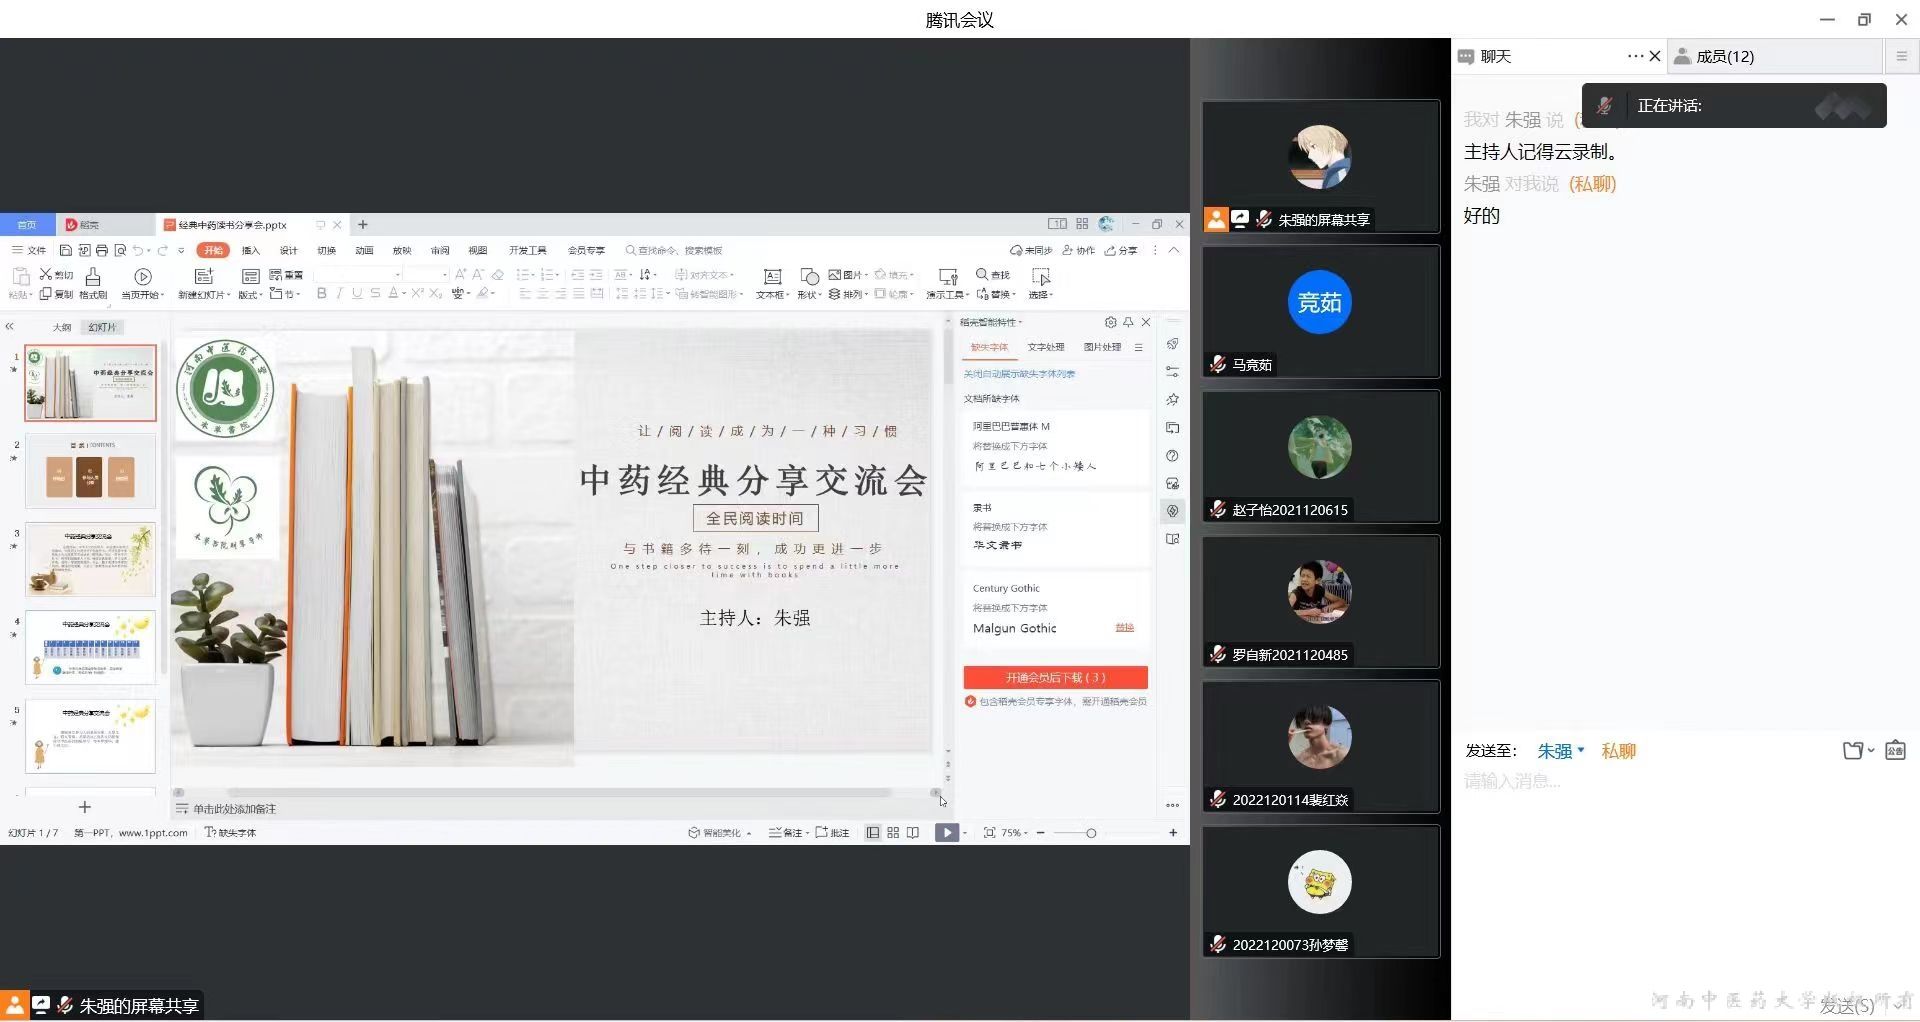Screen dimensions: 1920x1022
Task: Click the 公告 announcement icon in chat
Action: [x=1895, y=751]
